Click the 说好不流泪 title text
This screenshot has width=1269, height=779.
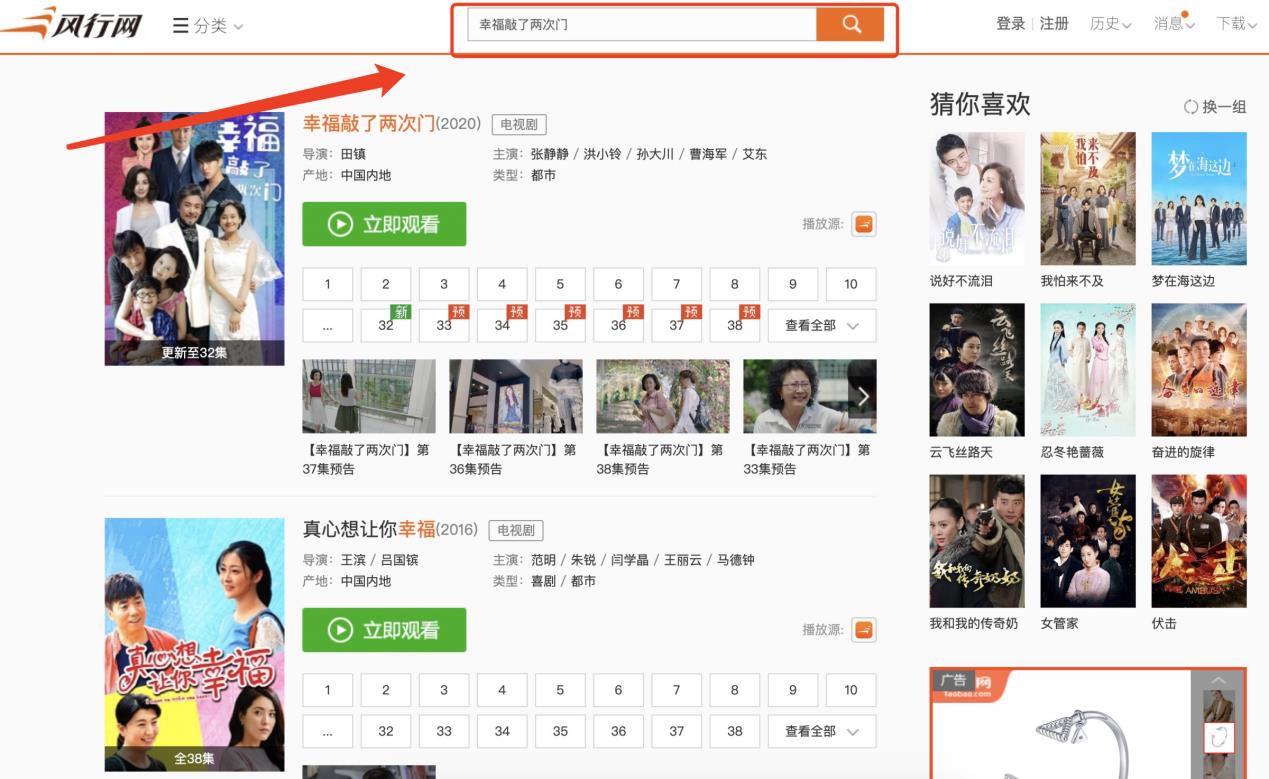pos(961,281)
